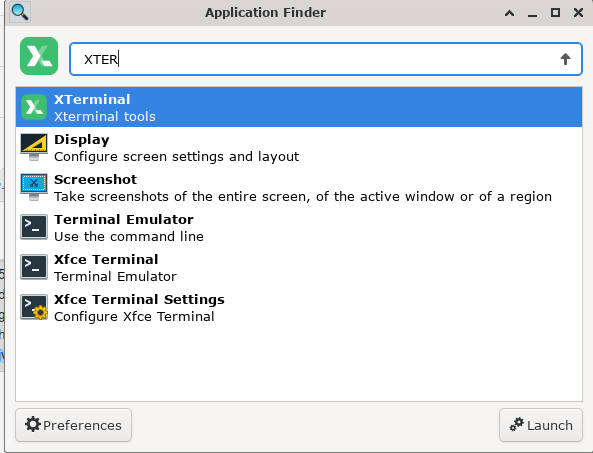
Task: Click the magnifier icon in the title bar
Action: 20,12
